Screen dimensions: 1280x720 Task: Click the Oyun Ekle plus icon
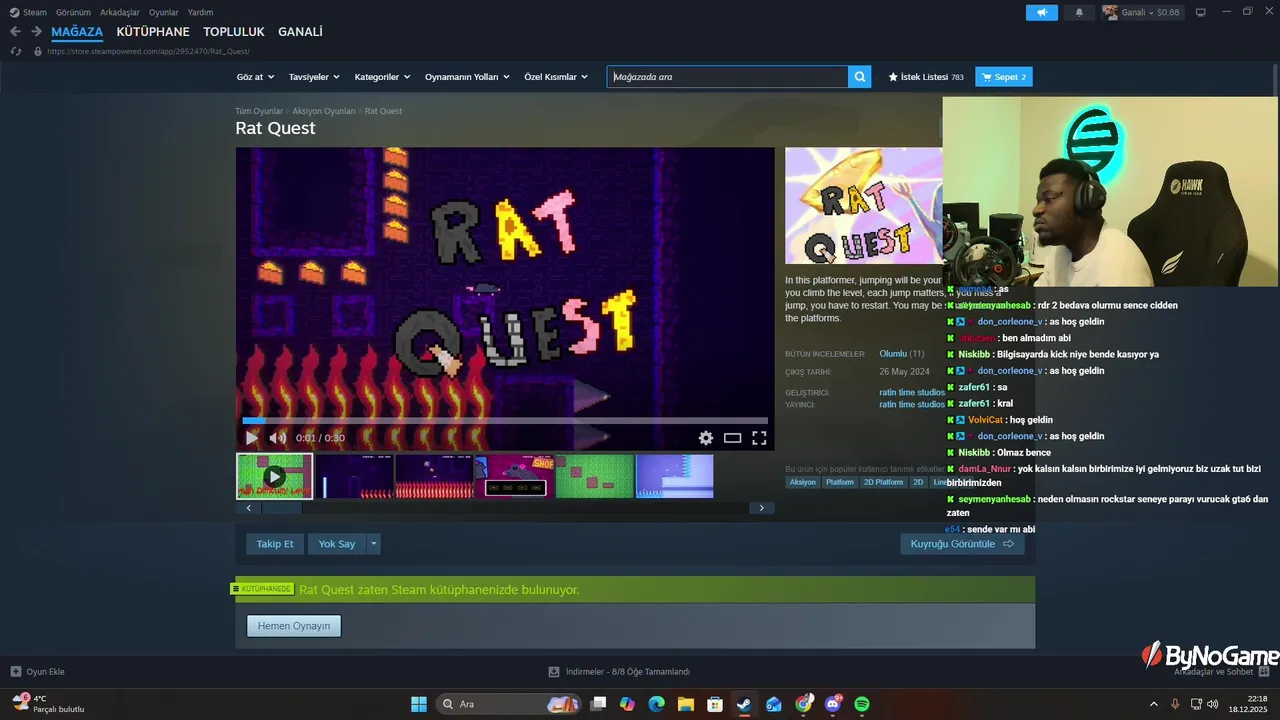[16, 672]
